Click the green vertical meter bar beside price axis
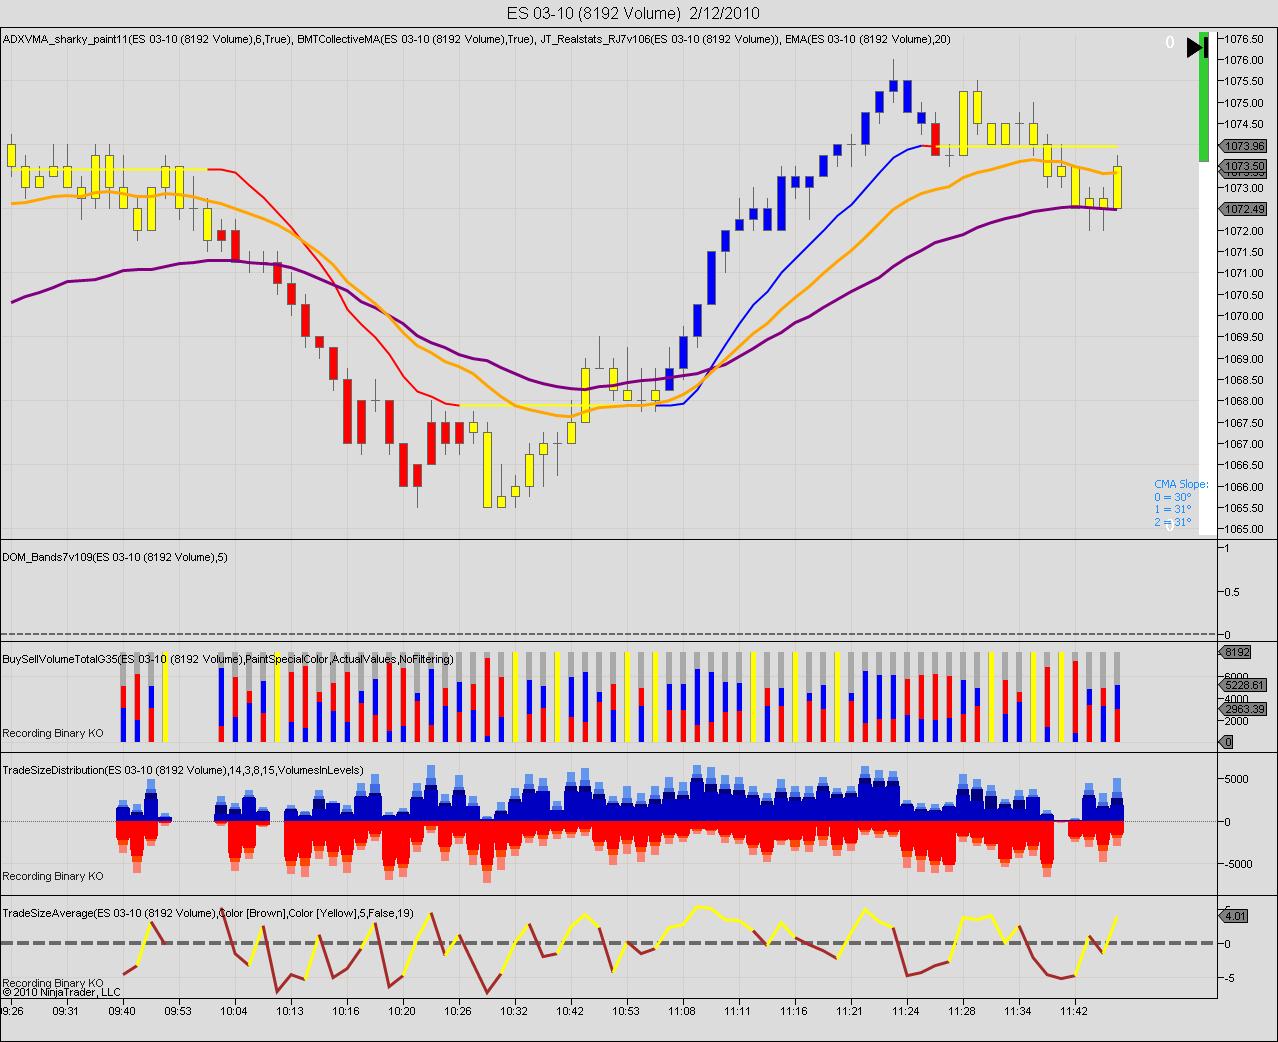 tap(1204, 97)
